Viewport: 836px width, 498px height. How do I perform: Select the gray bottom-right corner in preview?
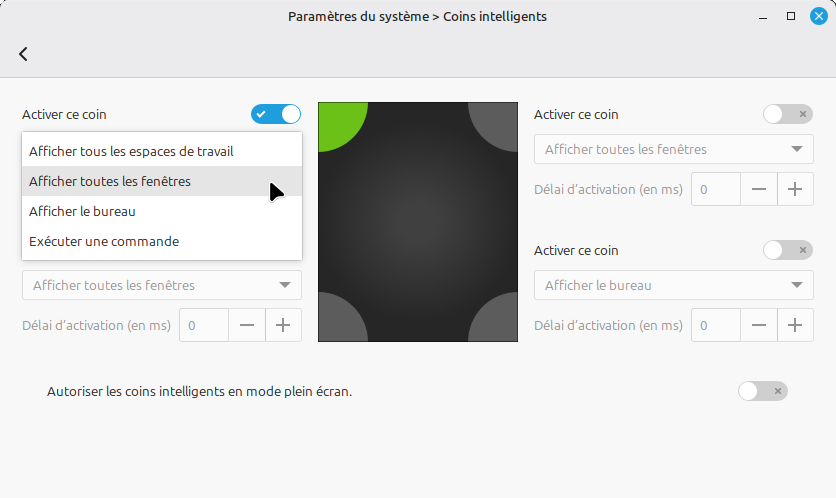click(x=496, y=319)
